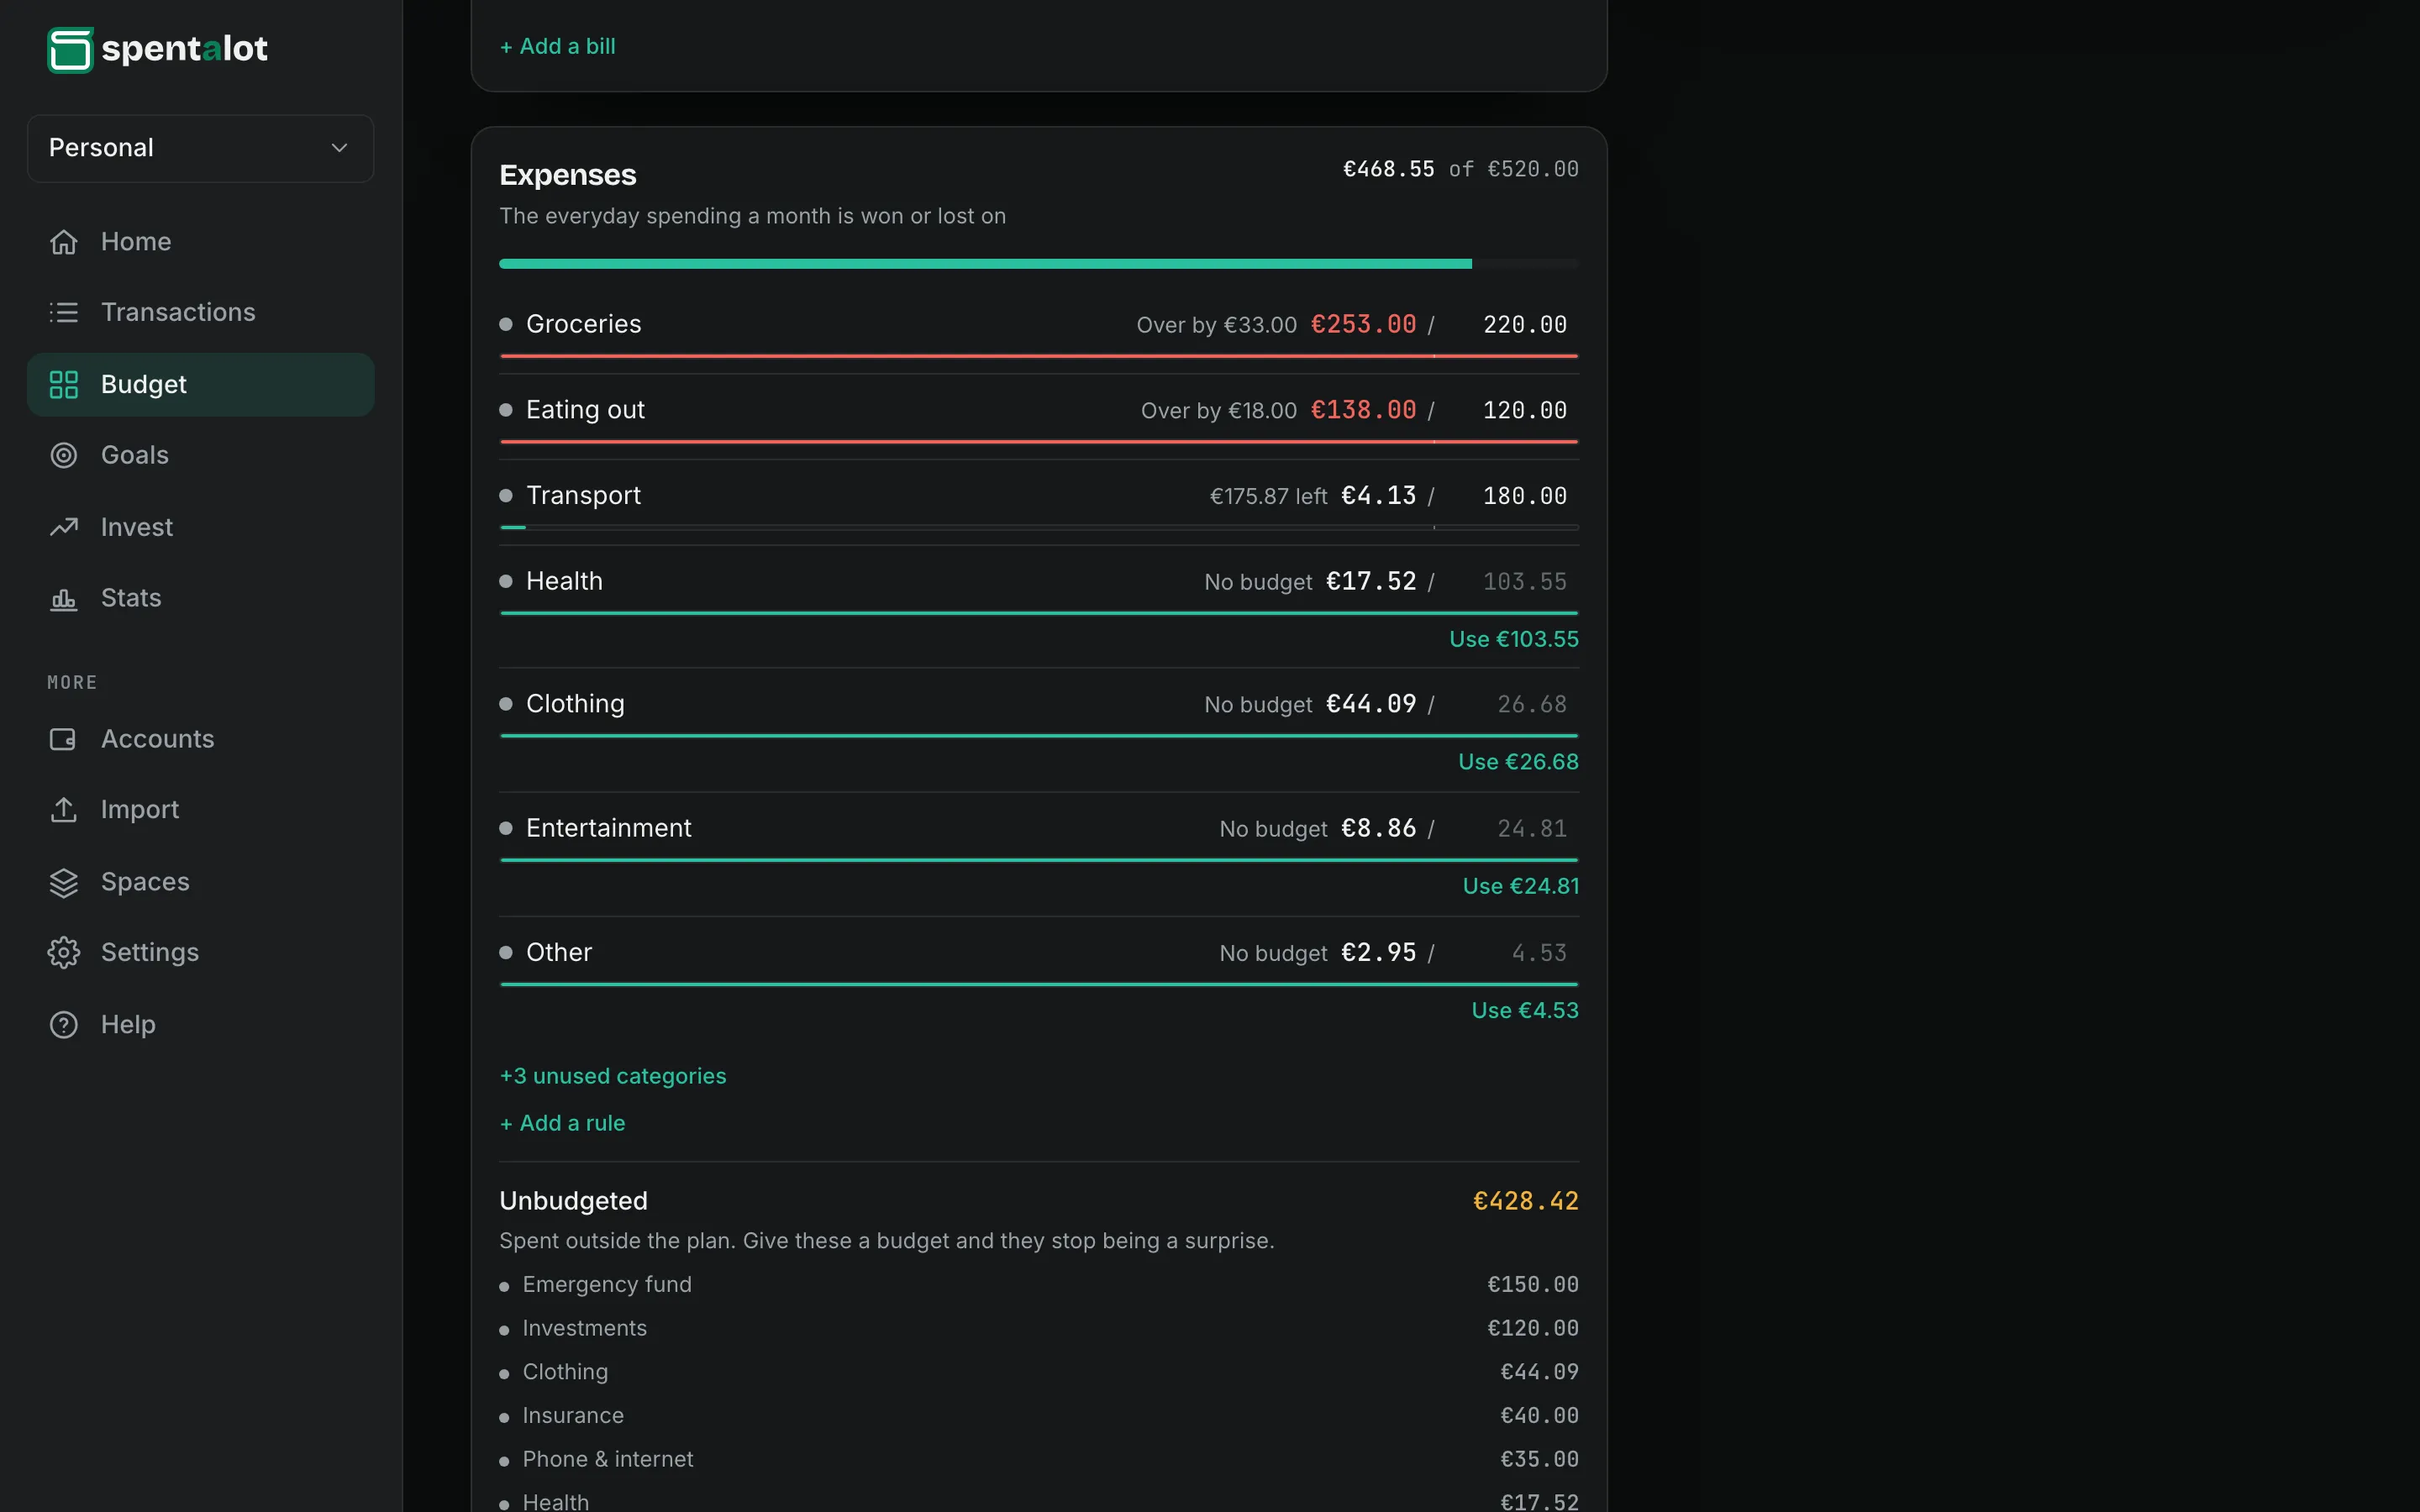The image size is (2420, 1512).
Task: Click the Transactions list icon
Action: point(64,312)
